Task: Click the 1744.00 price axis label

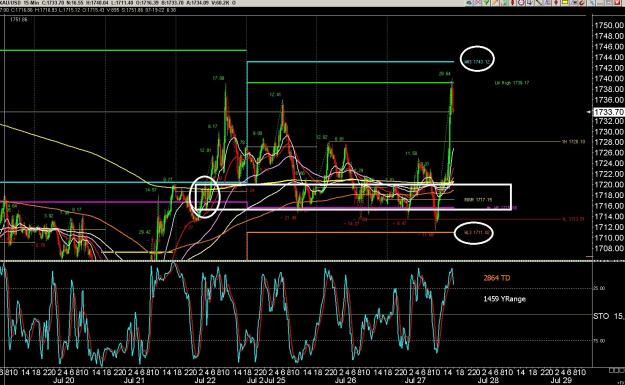Action: pos(609,57)
